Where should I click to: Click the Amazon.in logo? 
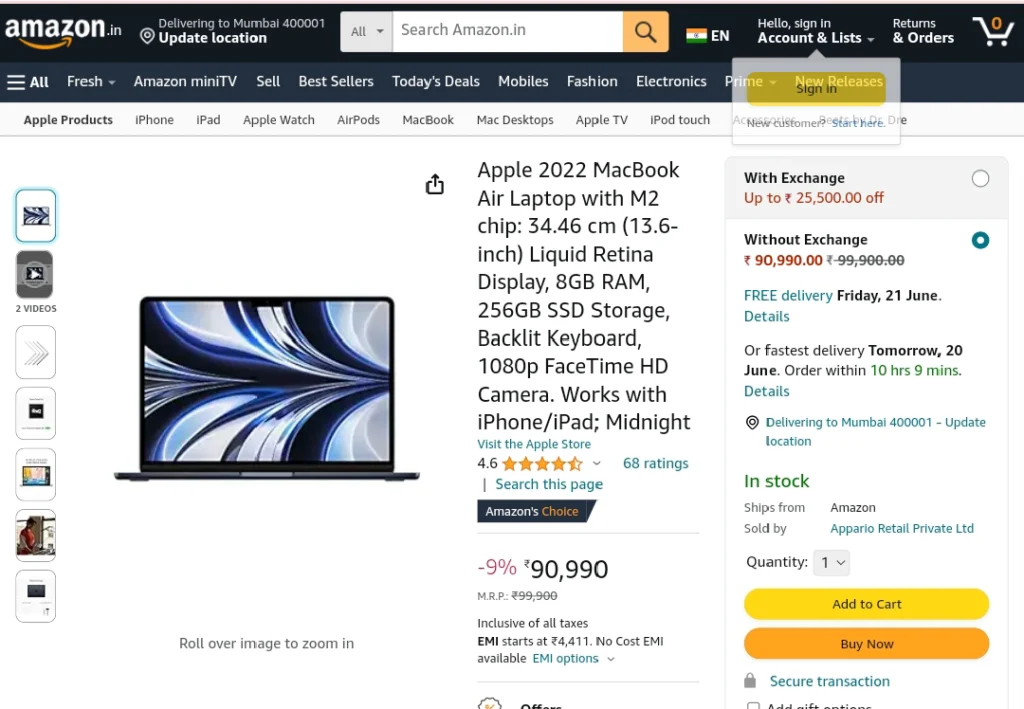tap(63, 31)
